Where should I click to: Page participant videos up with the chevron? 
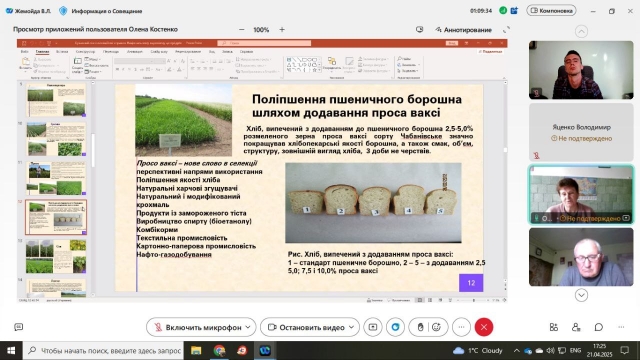(581, 31)
